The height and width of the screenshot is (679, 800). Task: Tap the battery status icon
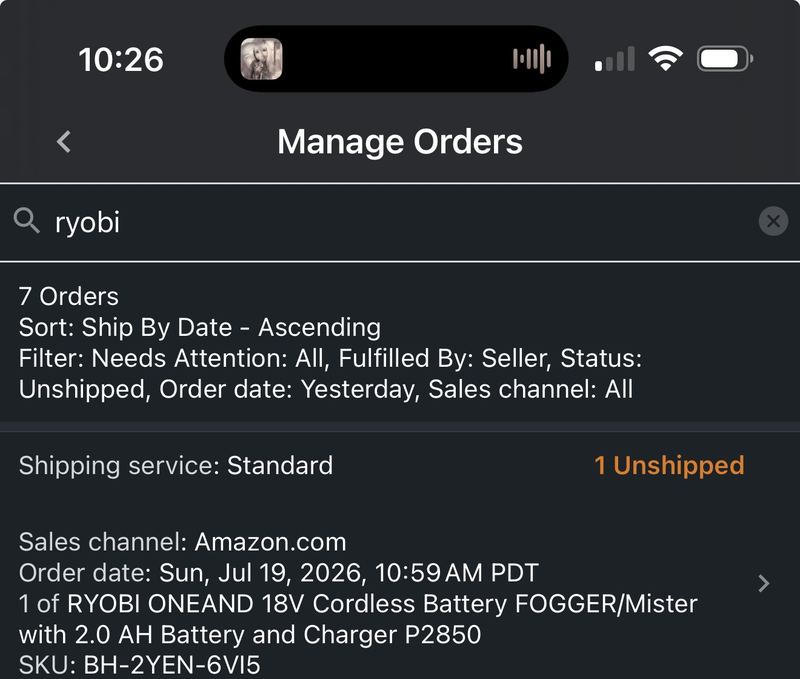click(x=724, y=59)
